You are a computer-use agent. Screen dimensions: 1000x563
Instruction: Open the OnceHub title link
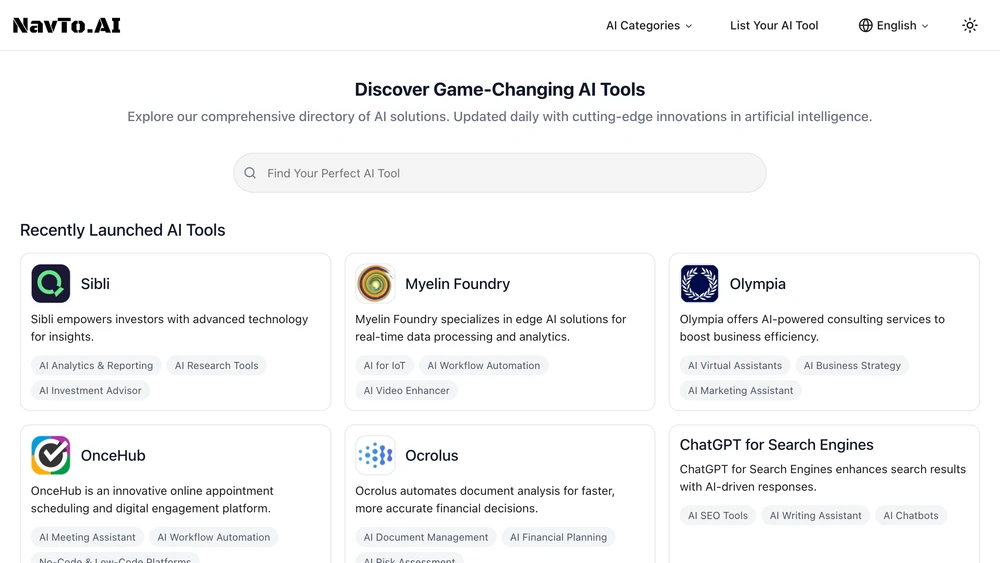pyautogui.click(x=113, y=455)
